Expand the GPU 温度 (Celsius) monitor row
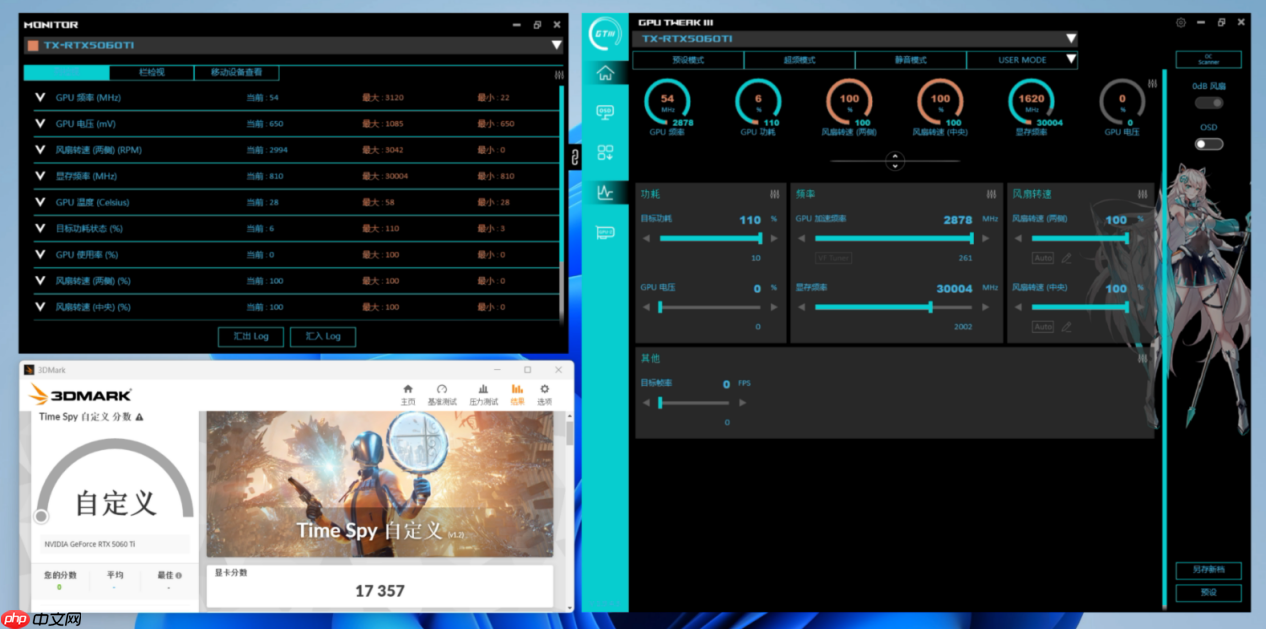The image size is (1266, 629). [40, 202]
